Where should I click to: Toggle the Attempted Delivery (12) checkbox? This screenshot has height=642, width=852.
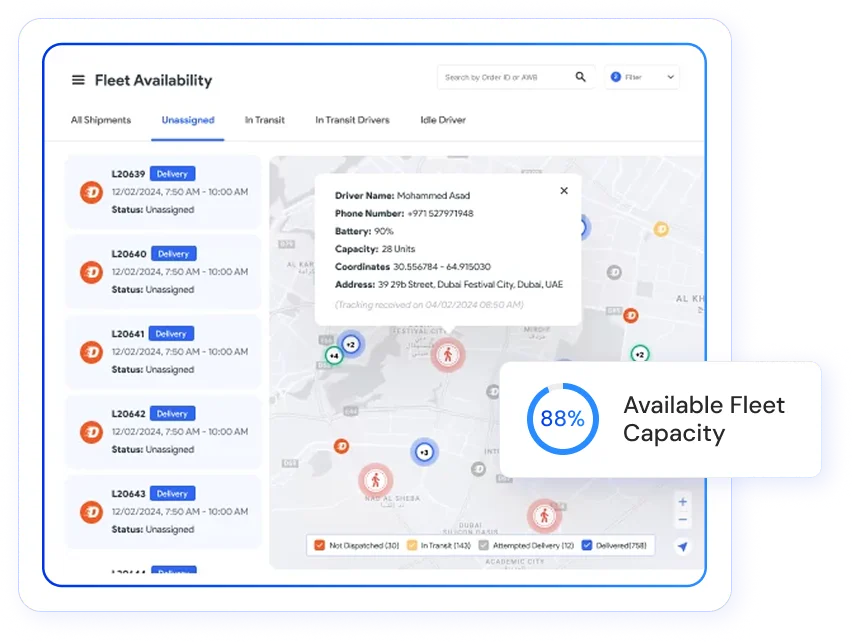[484, 545]
